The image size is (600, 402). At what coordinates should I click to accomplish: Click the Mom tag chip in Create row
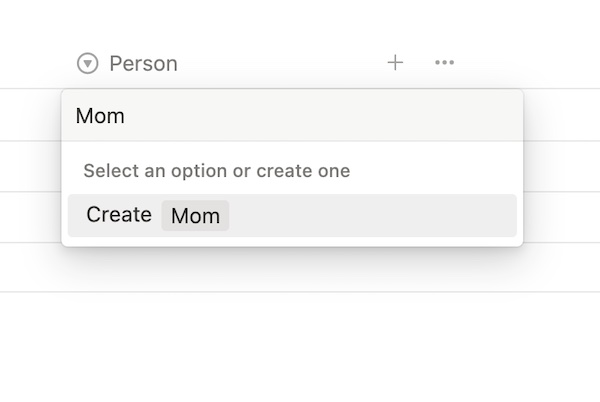(195, 216)
